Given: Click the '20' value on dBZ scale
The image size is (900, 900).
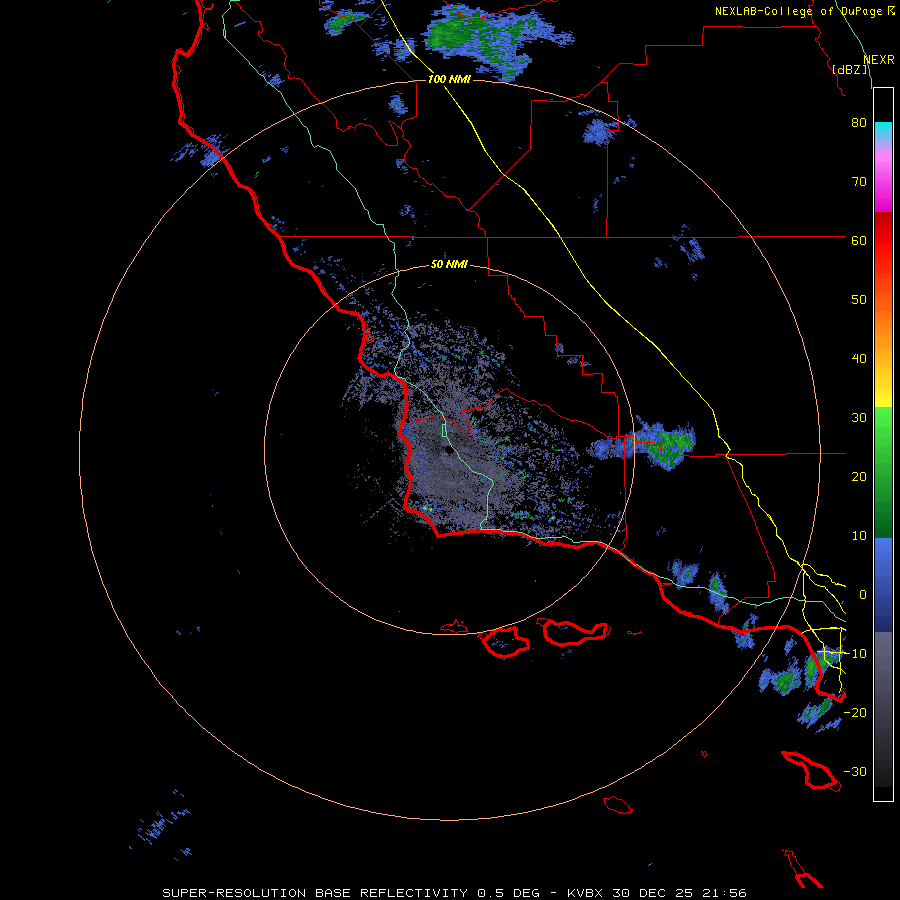Looking at the screenshot, I should [859, 477].
